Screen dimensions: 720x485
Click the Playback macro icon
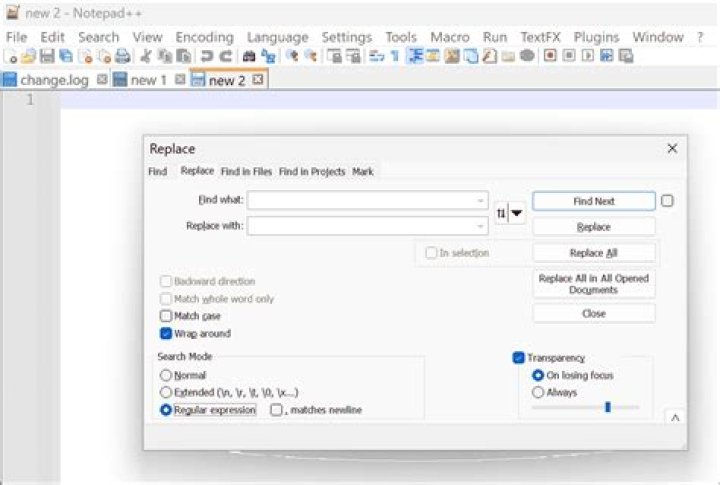[588, 56]
